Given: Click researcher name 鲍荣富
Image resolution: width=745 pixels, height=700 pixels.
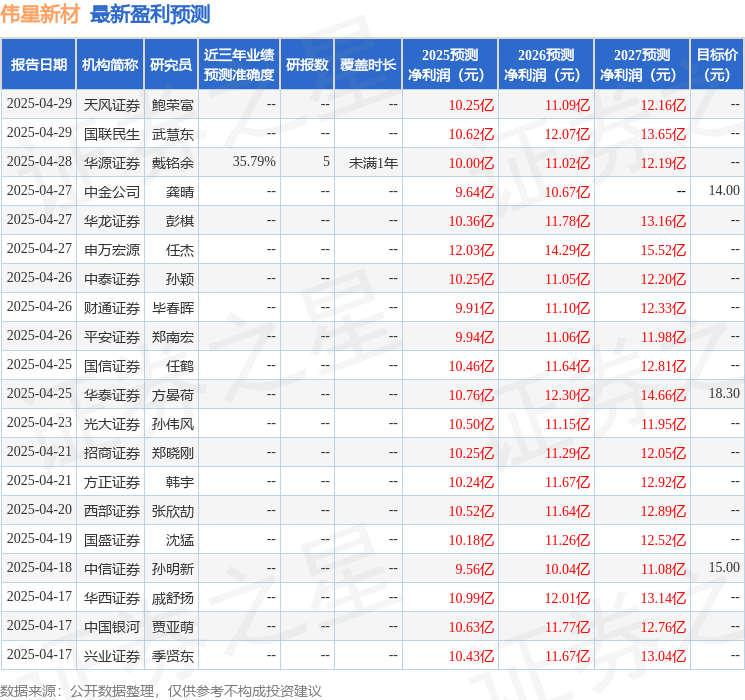Looking at the screenshot, I should pos(172,105).
